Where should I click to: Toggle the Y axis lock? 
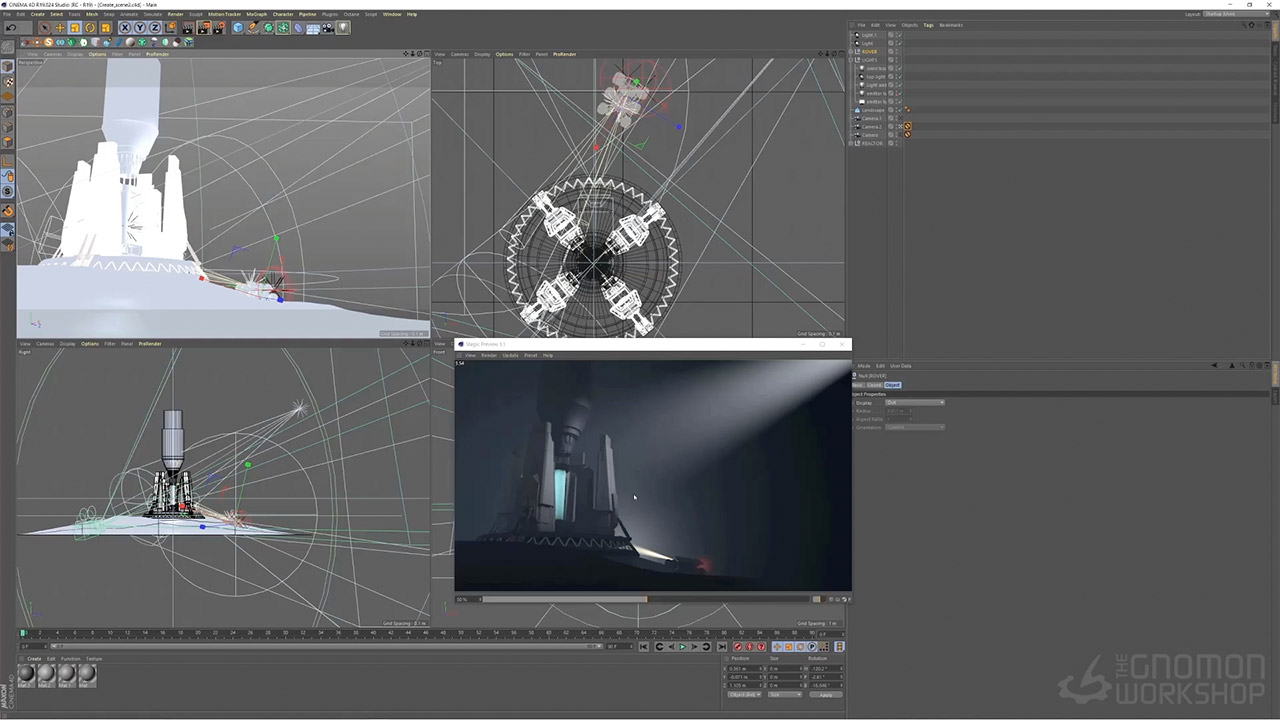(x=140, y=28)
